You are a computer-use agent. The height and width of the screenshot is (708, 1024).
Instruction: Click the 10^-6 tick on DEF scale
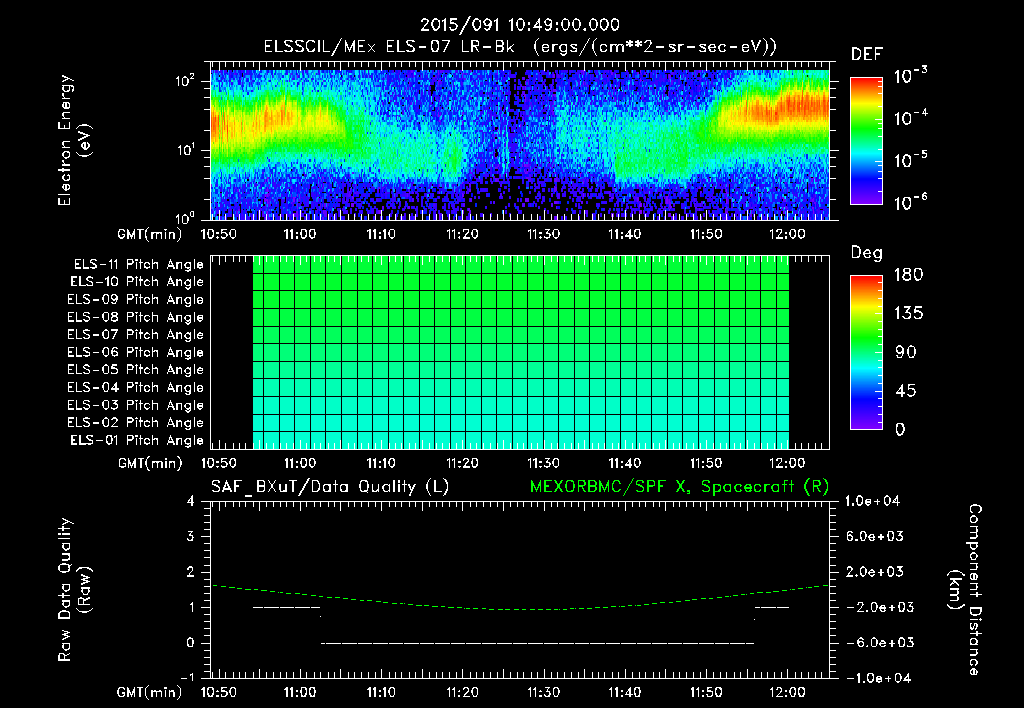click(x=911, y=202)
